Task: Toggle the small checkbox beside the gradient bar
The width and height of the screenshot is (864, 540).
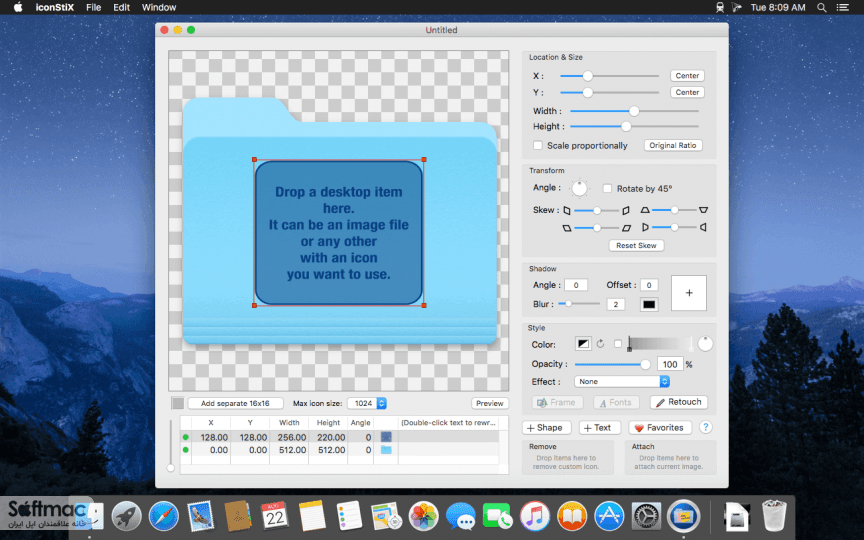Action: [x=618, y=344]
